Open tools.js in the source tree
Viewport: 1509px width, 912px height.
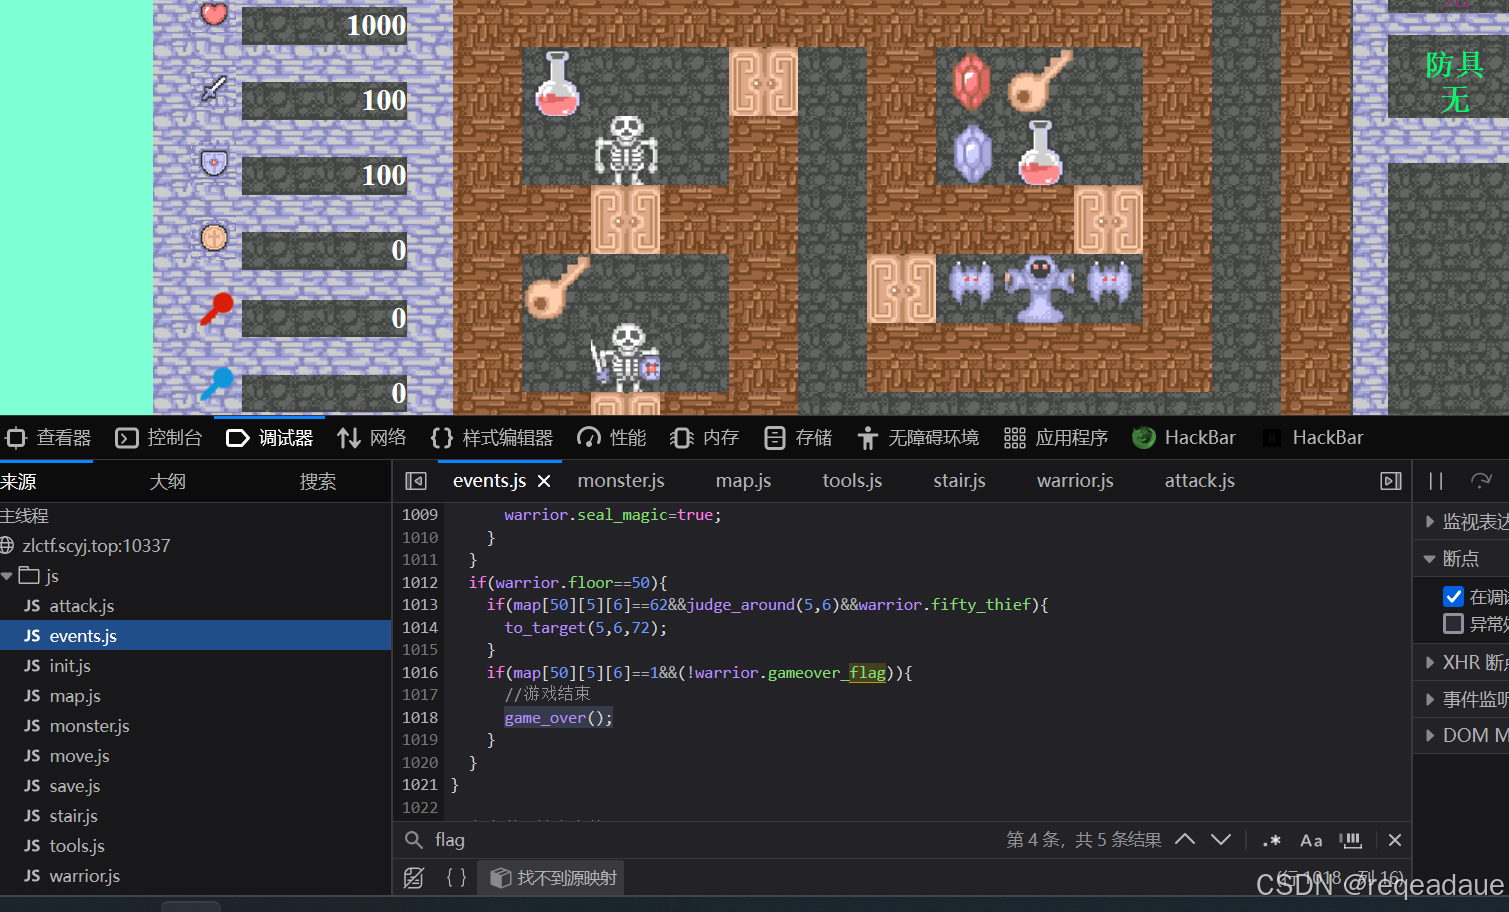77,846
